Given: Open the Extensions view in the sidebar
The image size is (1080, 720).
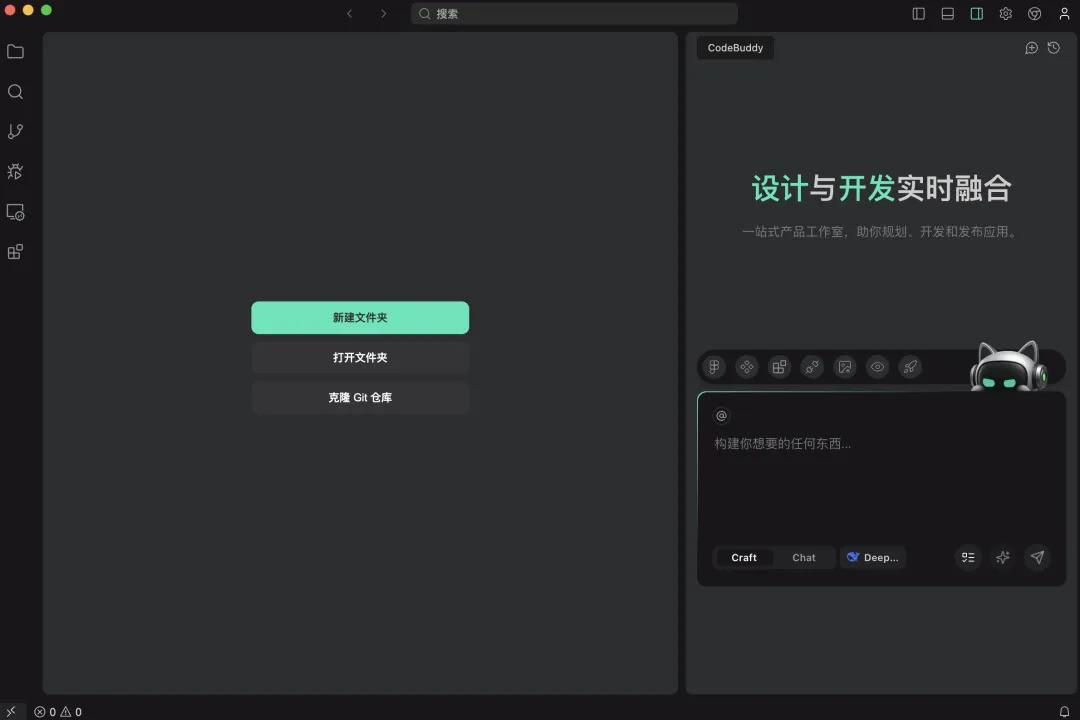Looking at the screenshot, I should click(15, 251).
